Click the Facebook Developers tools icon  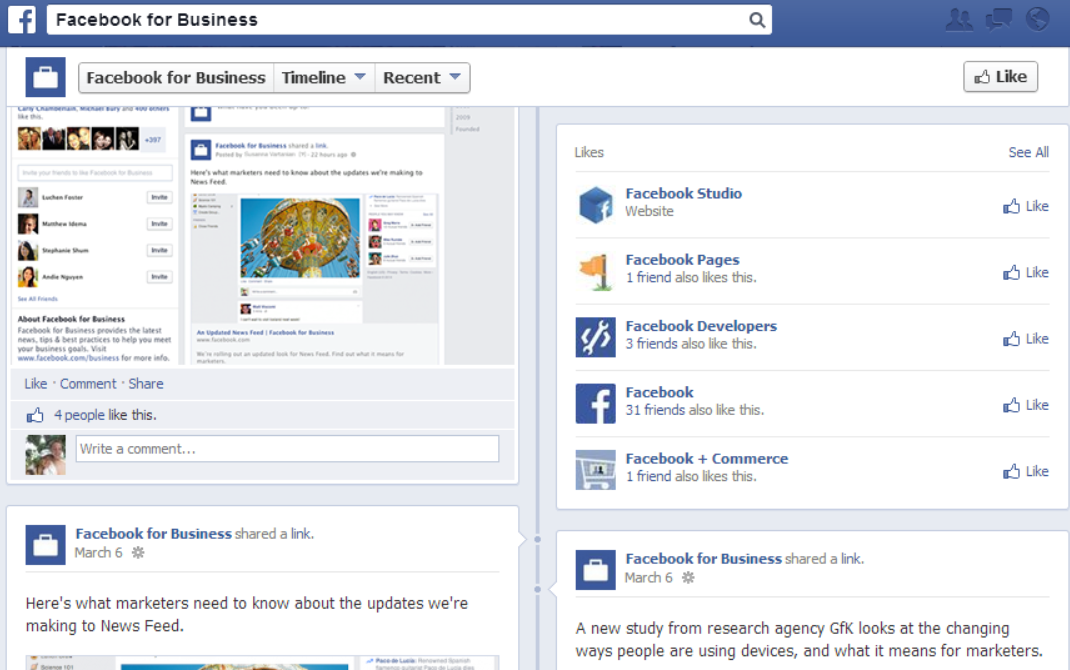coord(595,338)
